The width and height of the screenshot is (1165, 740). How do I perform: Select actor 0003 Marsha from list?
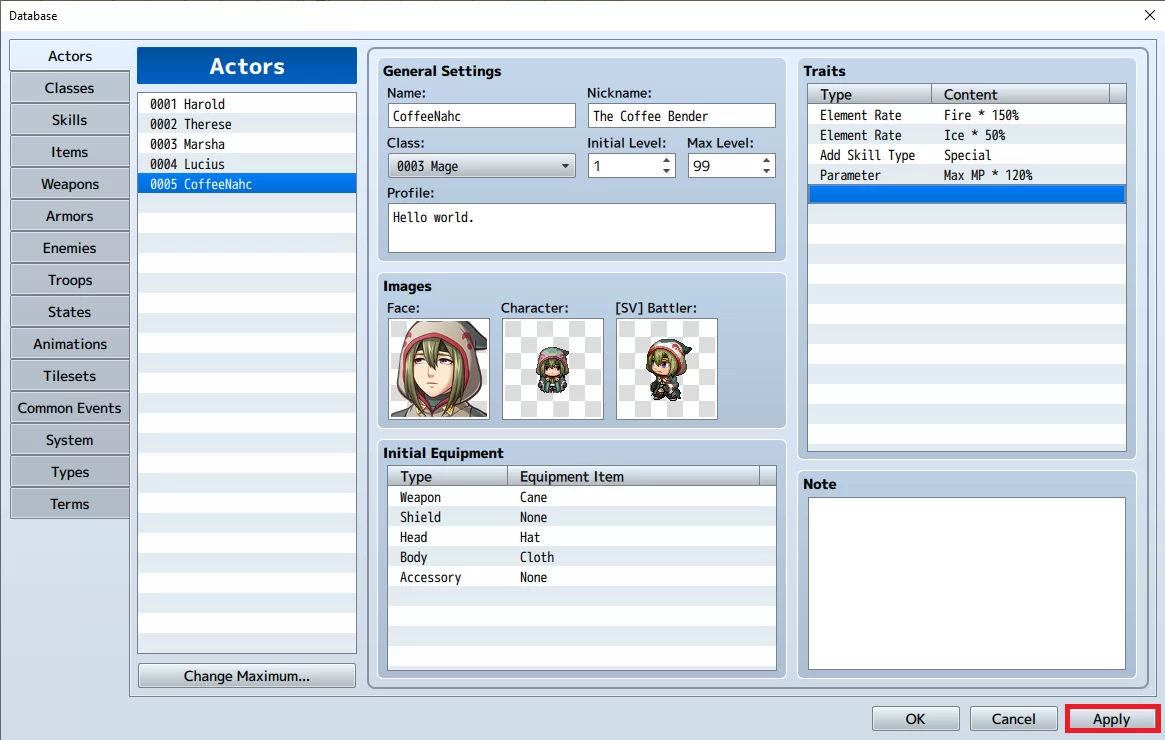(247, 144)
